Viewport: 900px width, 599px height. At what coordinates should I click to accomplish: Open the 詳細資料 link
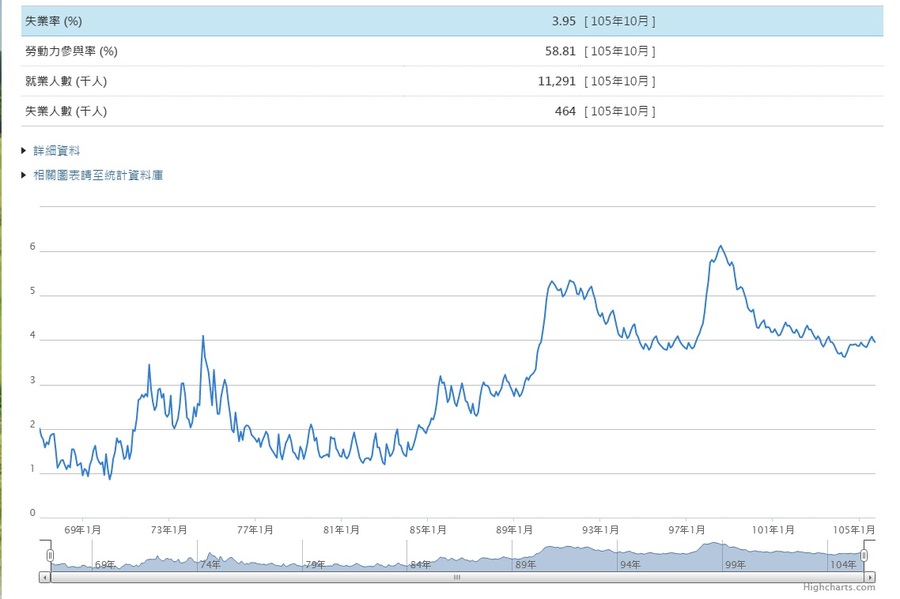tap(56, 151)
